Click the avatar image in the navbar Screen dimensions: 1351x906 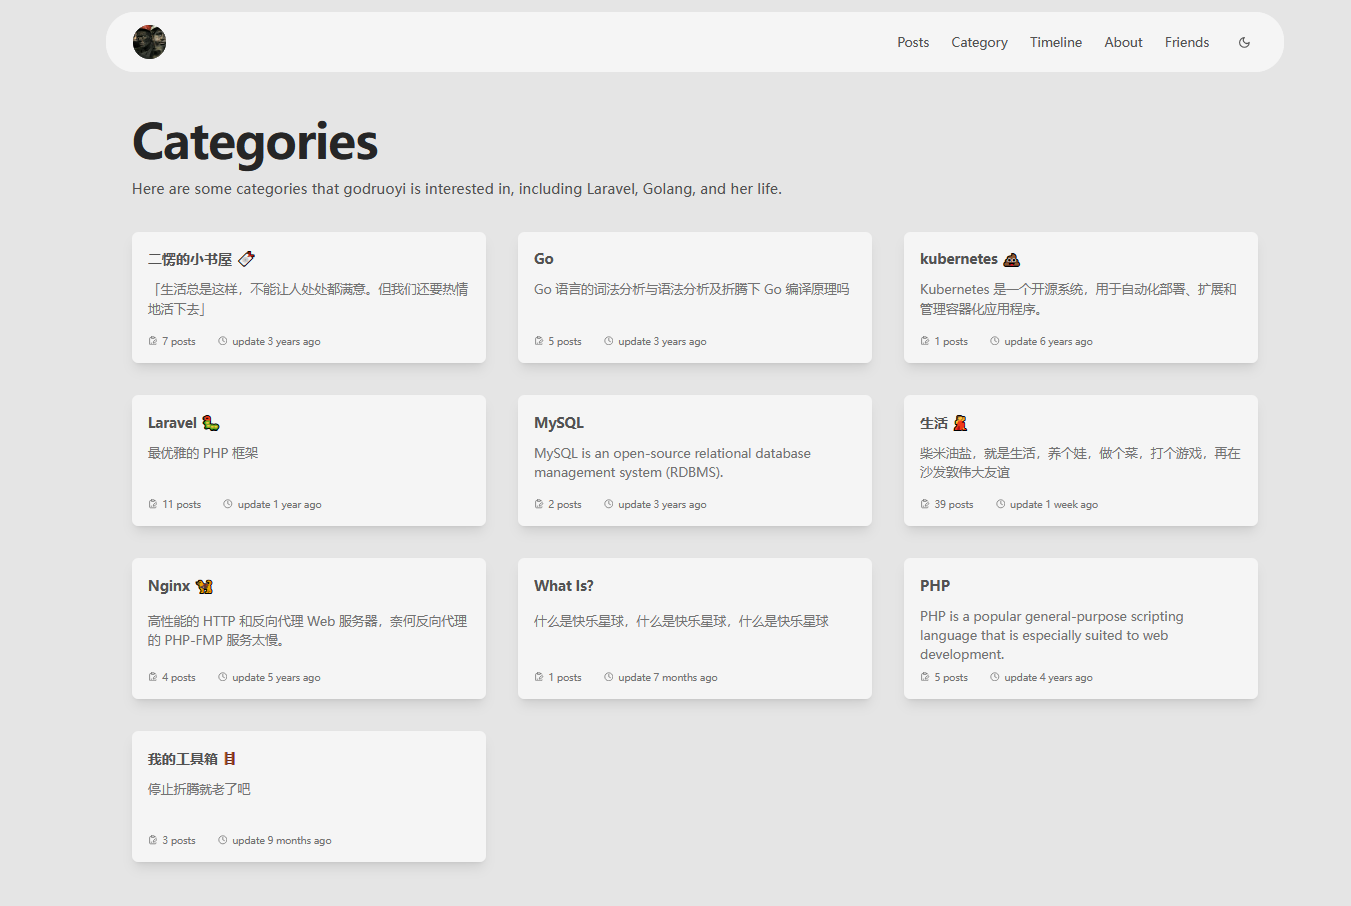149,42
